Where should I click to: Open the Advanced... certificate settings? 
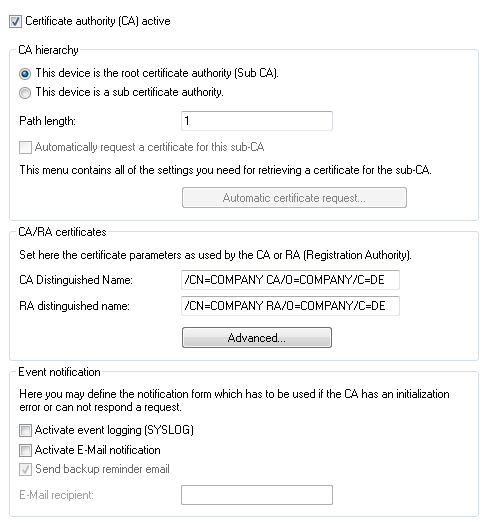[x=257, y=338]
